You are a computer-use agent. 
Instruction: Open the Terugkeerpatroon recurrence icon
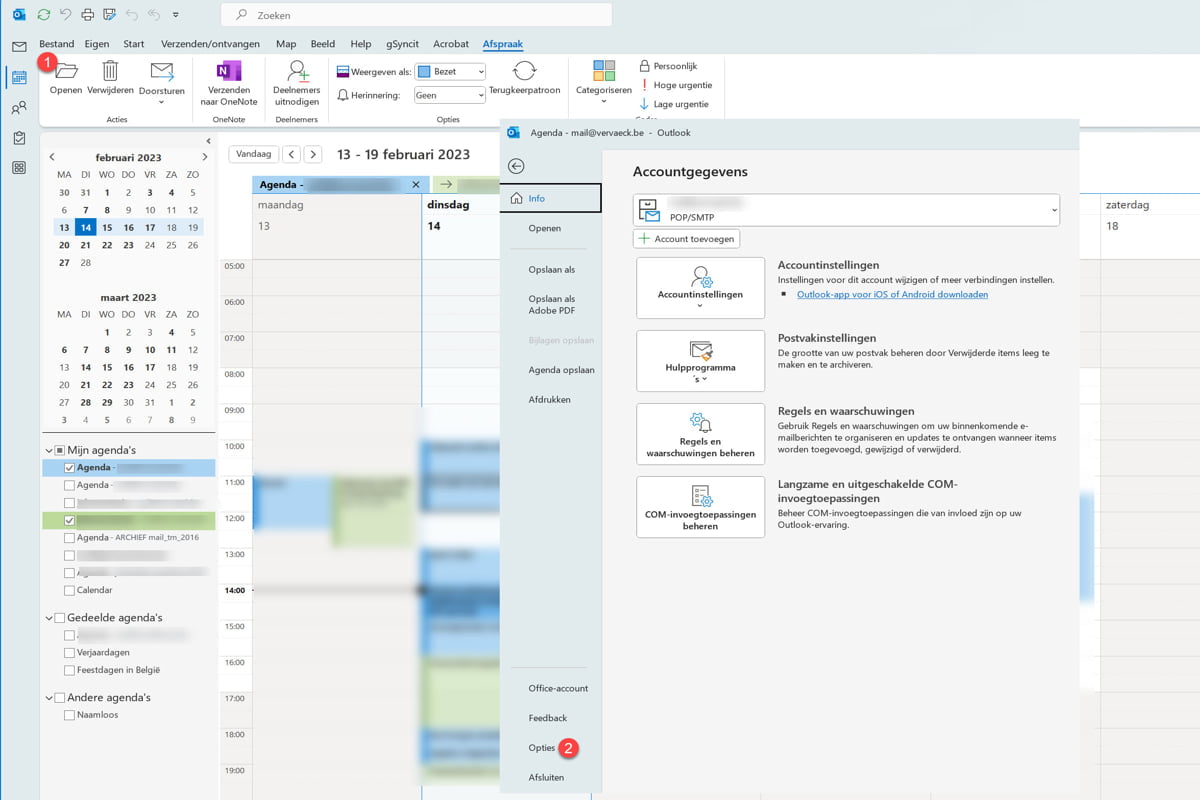524,72
